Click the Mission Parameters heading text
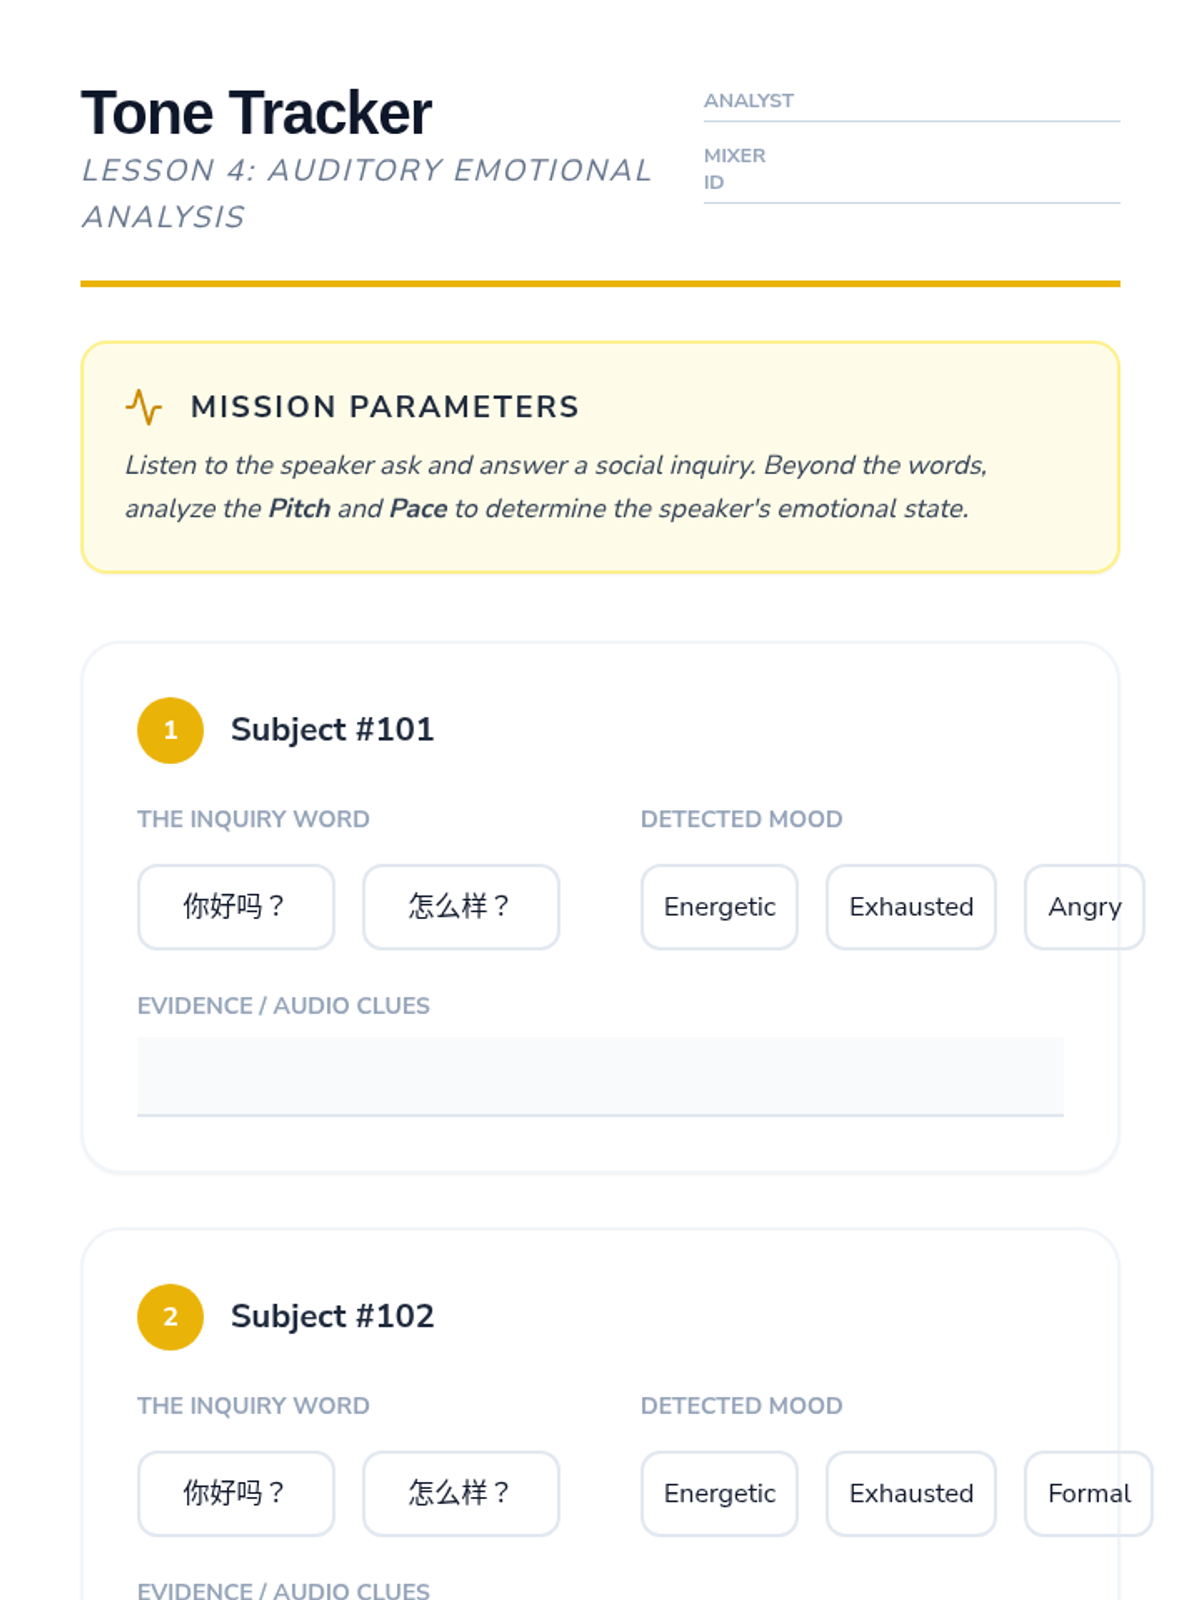1200x1600 pixels. tap(385, 407)
